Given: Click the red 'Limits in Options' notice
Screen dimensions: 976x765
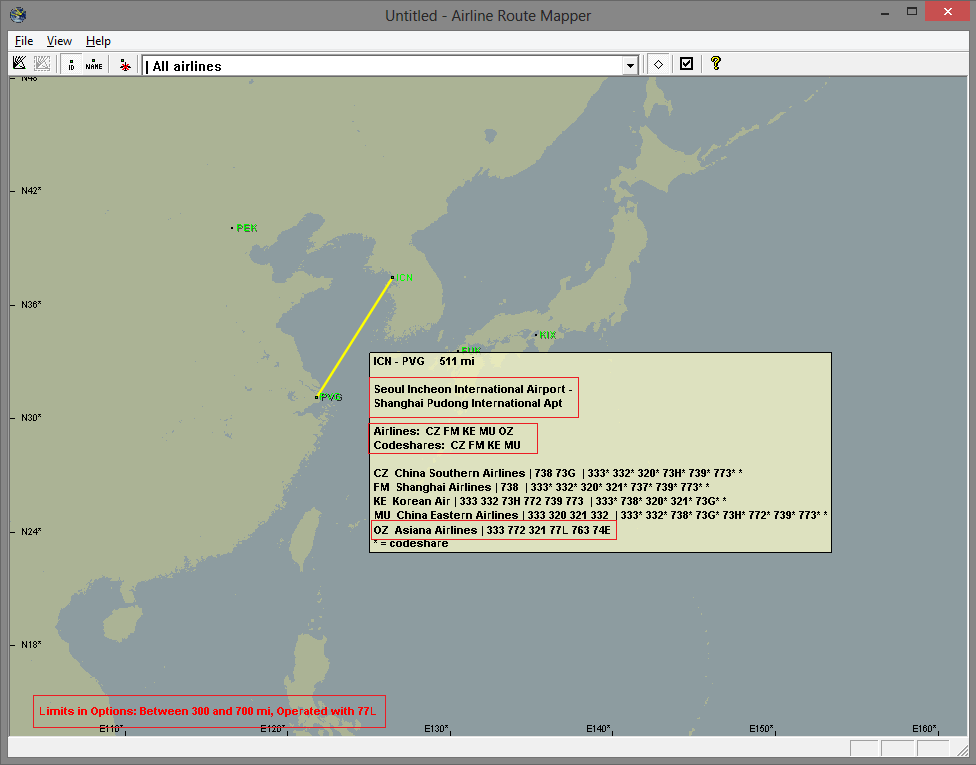Looking at the screenshot, I should [x=208, y=711].
